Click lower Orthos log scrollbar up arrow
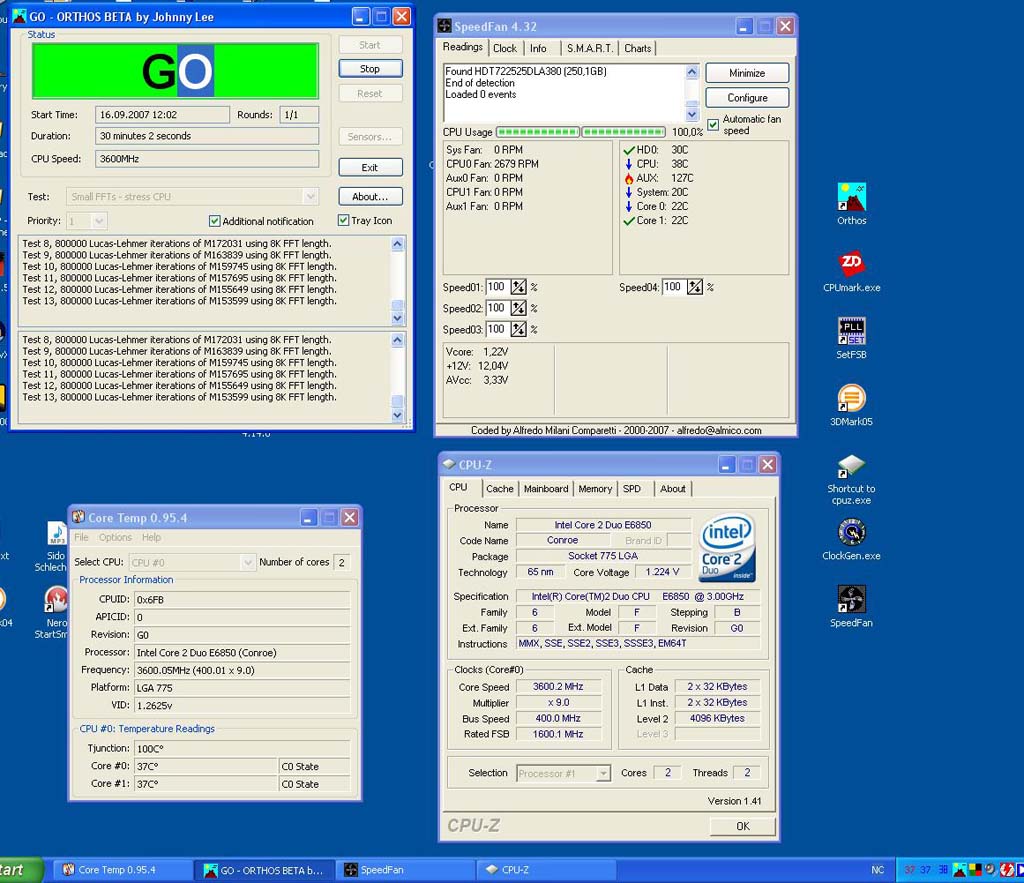 click(x=397, y=340)
